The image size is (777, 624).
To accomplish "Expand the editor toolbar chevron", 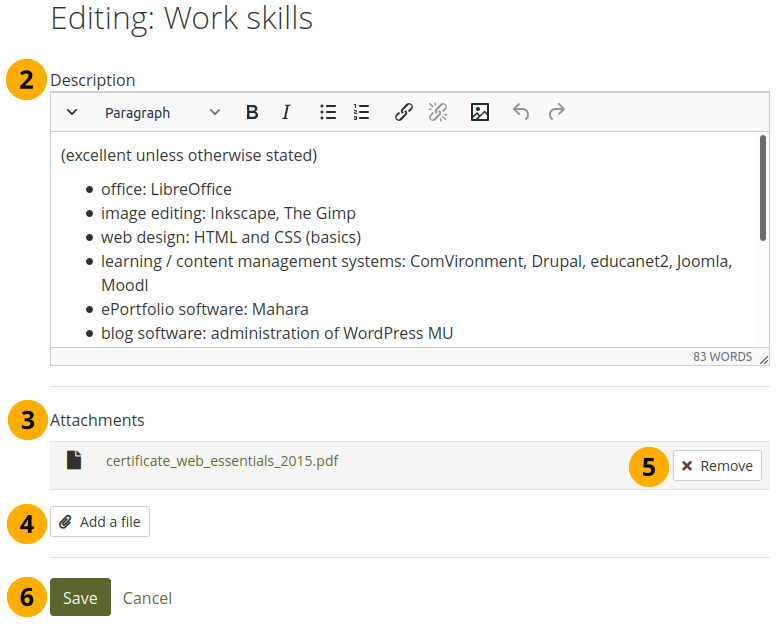I will click(72, 113).
